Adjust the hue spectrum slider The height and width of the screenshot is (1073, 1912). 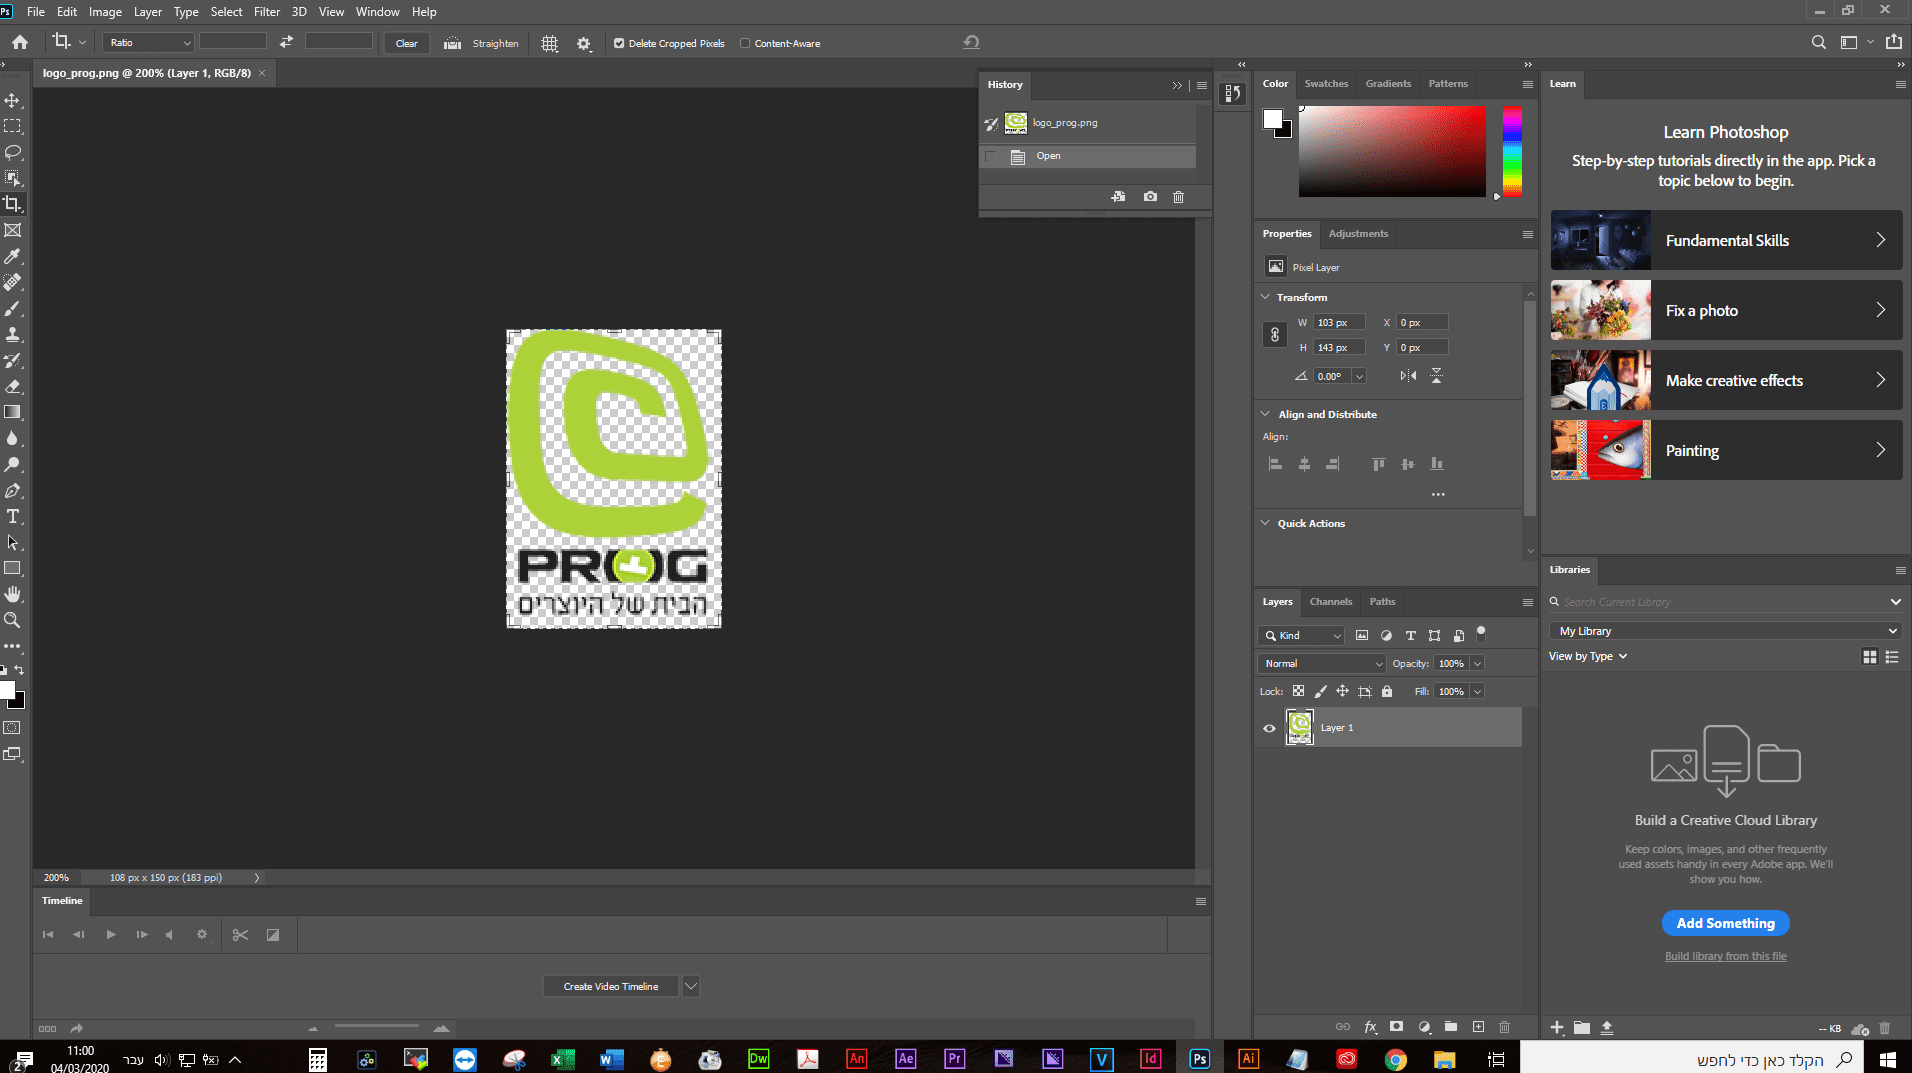pyautogui.click(x=1512, y=152)
